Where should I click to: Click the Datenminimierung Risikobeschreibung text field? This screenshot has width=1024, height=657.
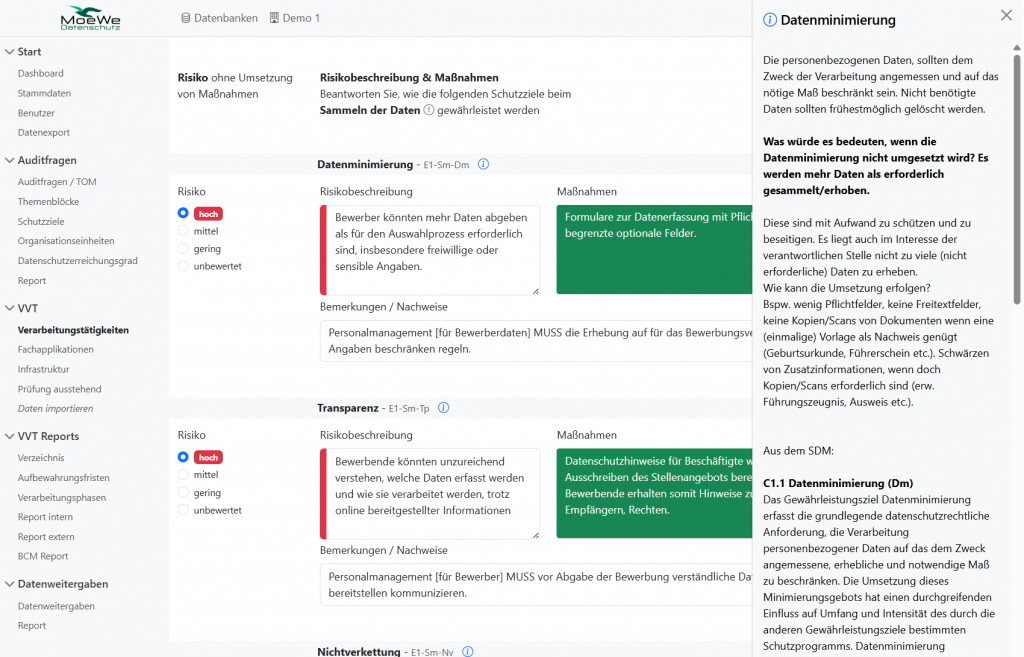(x=428, y=249)
